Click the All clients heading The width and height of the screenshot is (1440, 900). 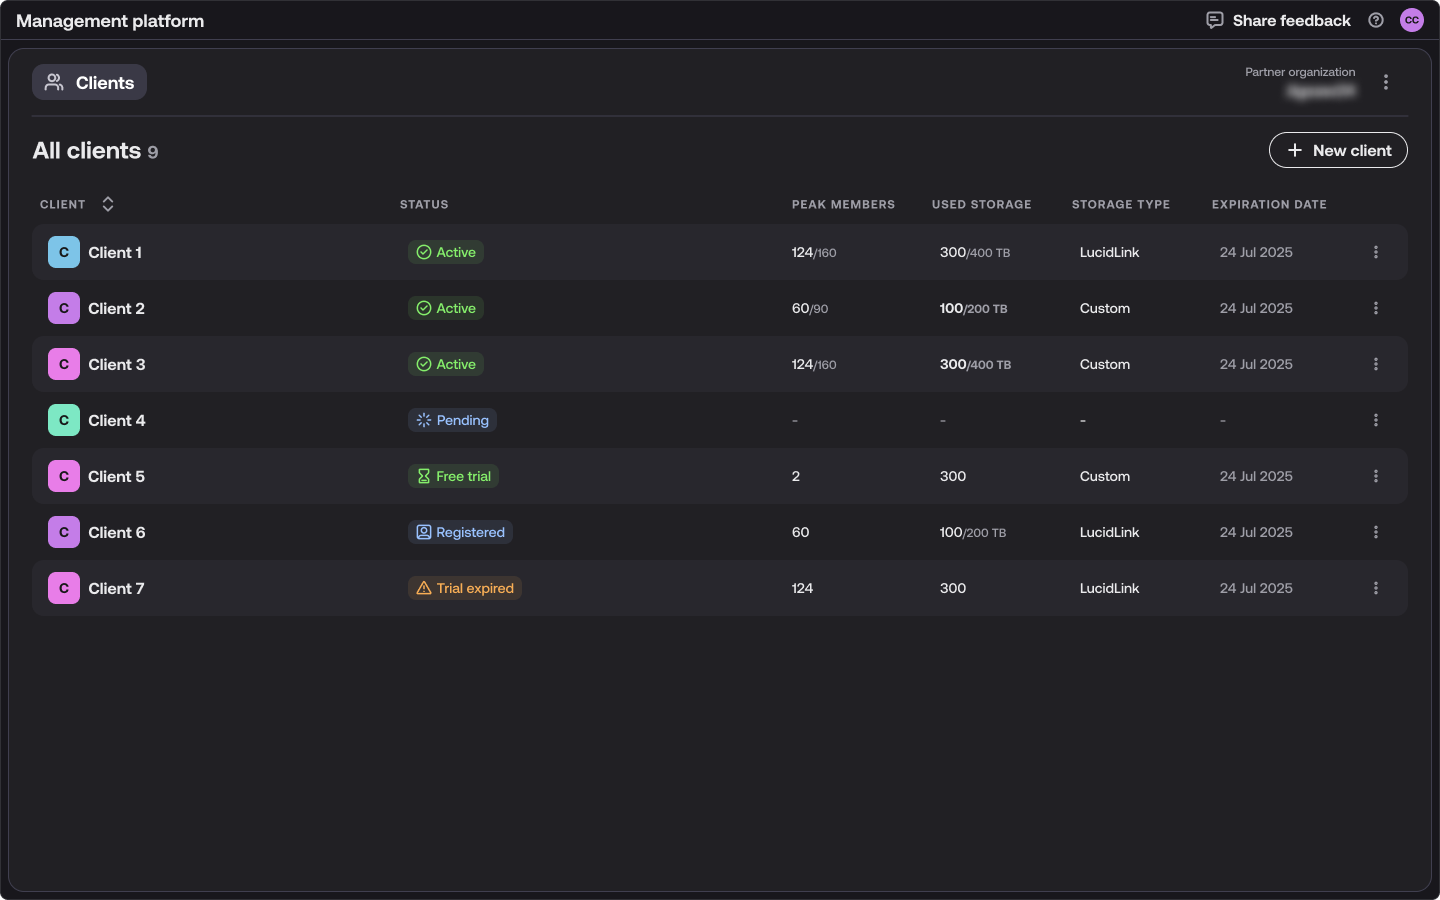point(87,150)
